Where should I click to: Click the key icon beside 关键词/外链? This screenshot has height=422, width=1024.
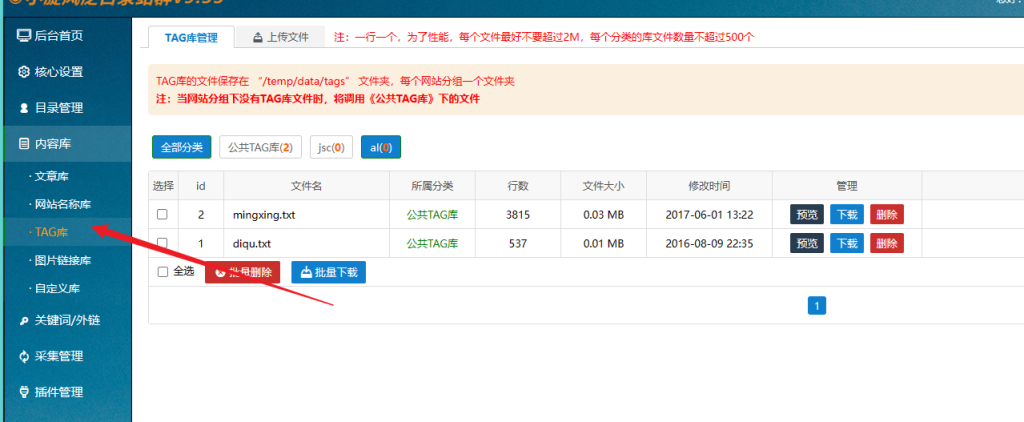tap(24, 320)
